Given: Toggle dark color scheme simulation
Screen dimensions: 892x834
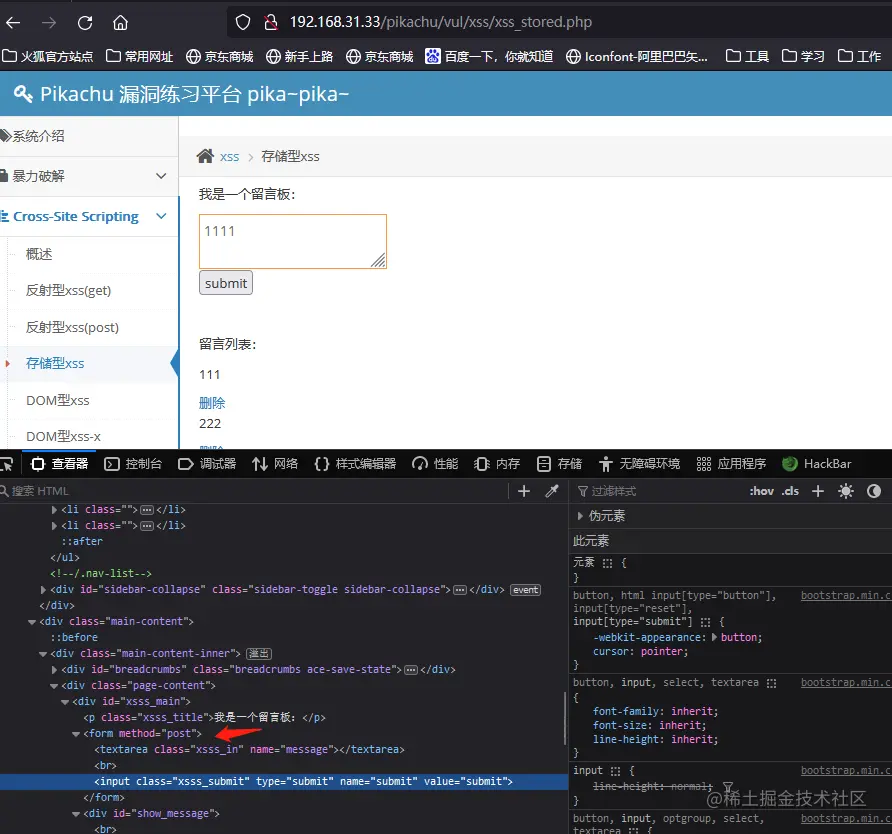Looking at the screenshot, I should (x=873, y=491).
